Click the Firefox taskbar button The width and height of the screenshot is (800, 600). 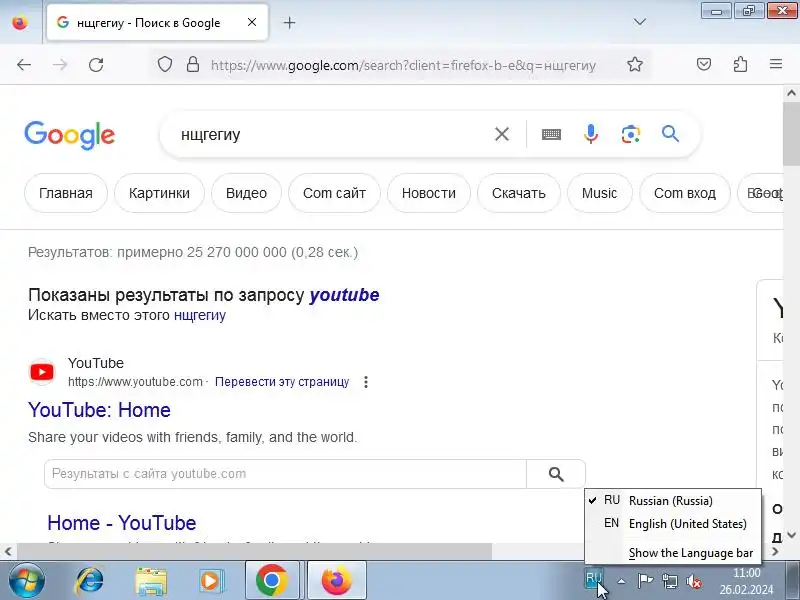337,580
